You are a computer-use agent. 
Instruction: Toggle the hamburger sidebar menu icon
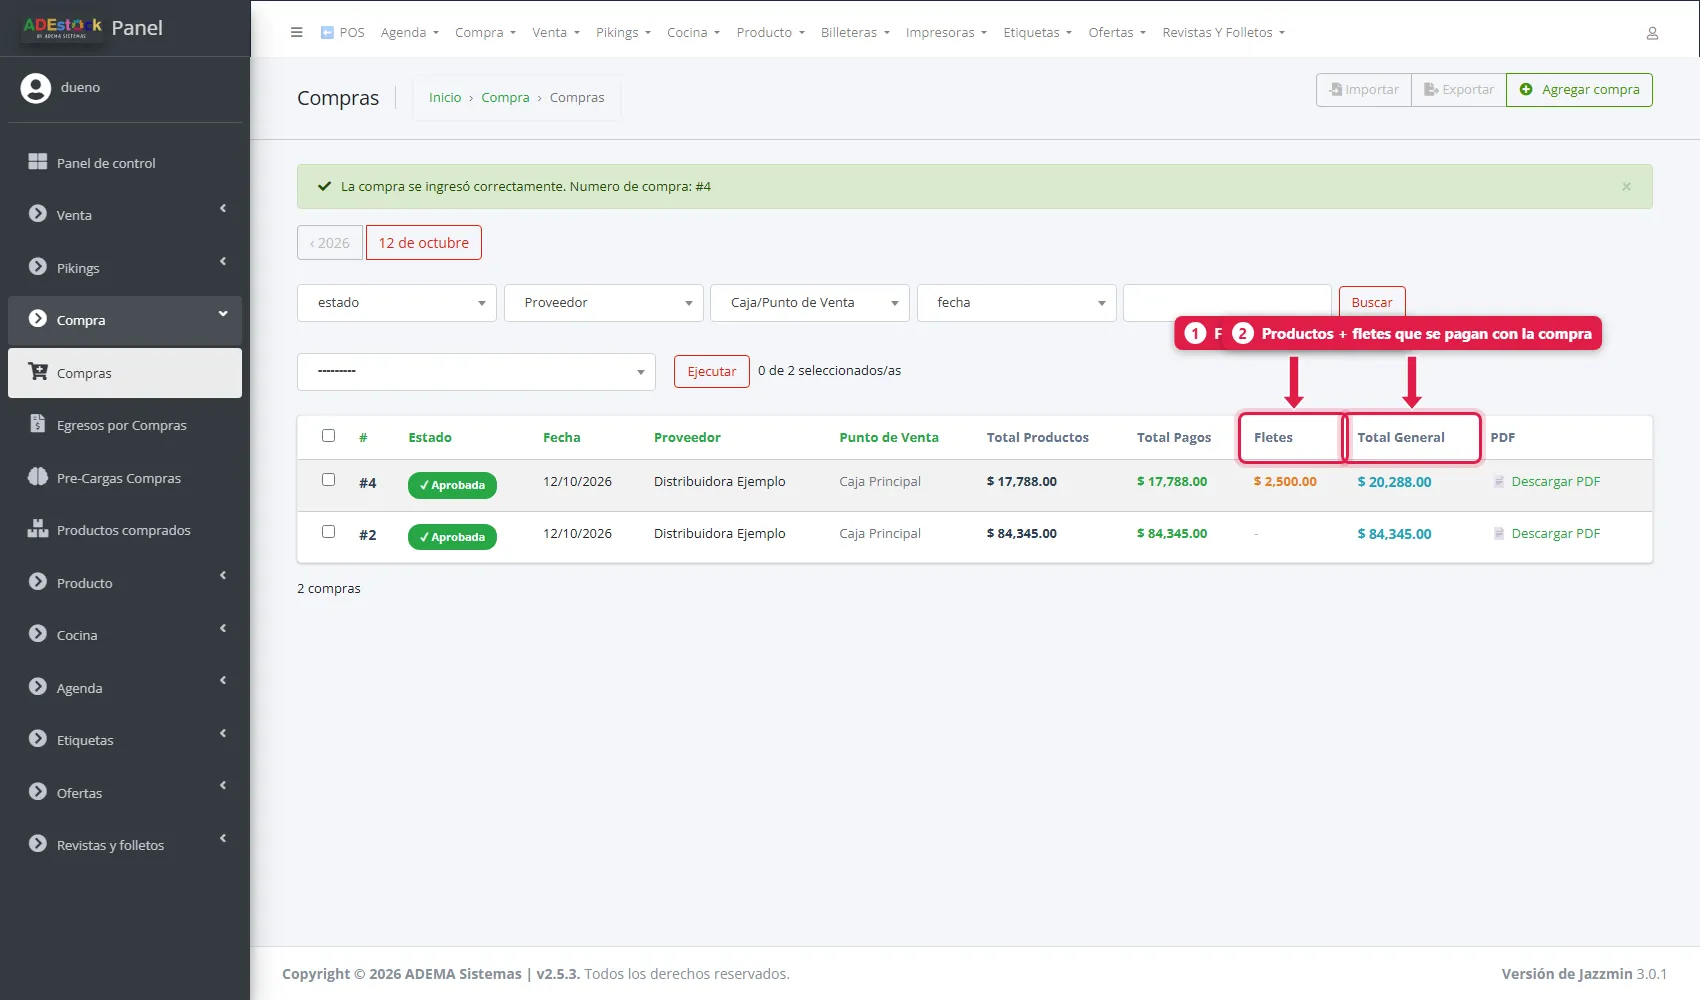click(296, 32)
